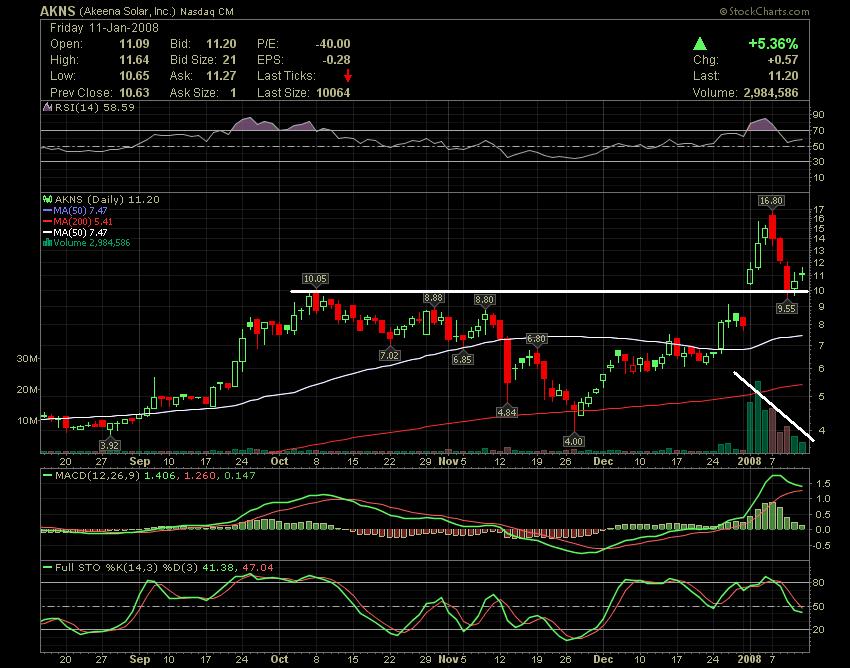The height and width of the screenshot is (668, 850).
Task: Click the red down arrow after Last Ticks
Action: [x=348, y=75]
